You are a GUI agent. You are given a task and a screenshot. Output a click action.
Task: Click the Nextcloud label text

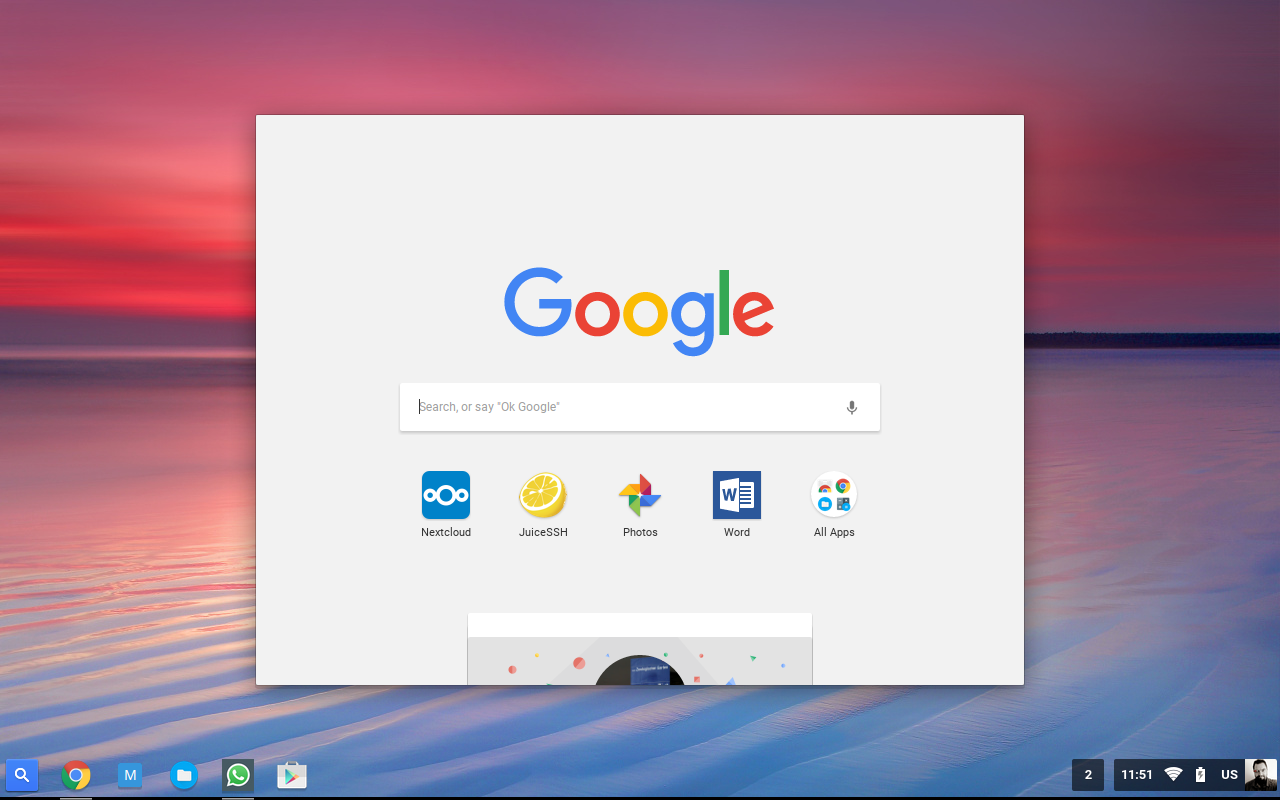tap(446, 532)
